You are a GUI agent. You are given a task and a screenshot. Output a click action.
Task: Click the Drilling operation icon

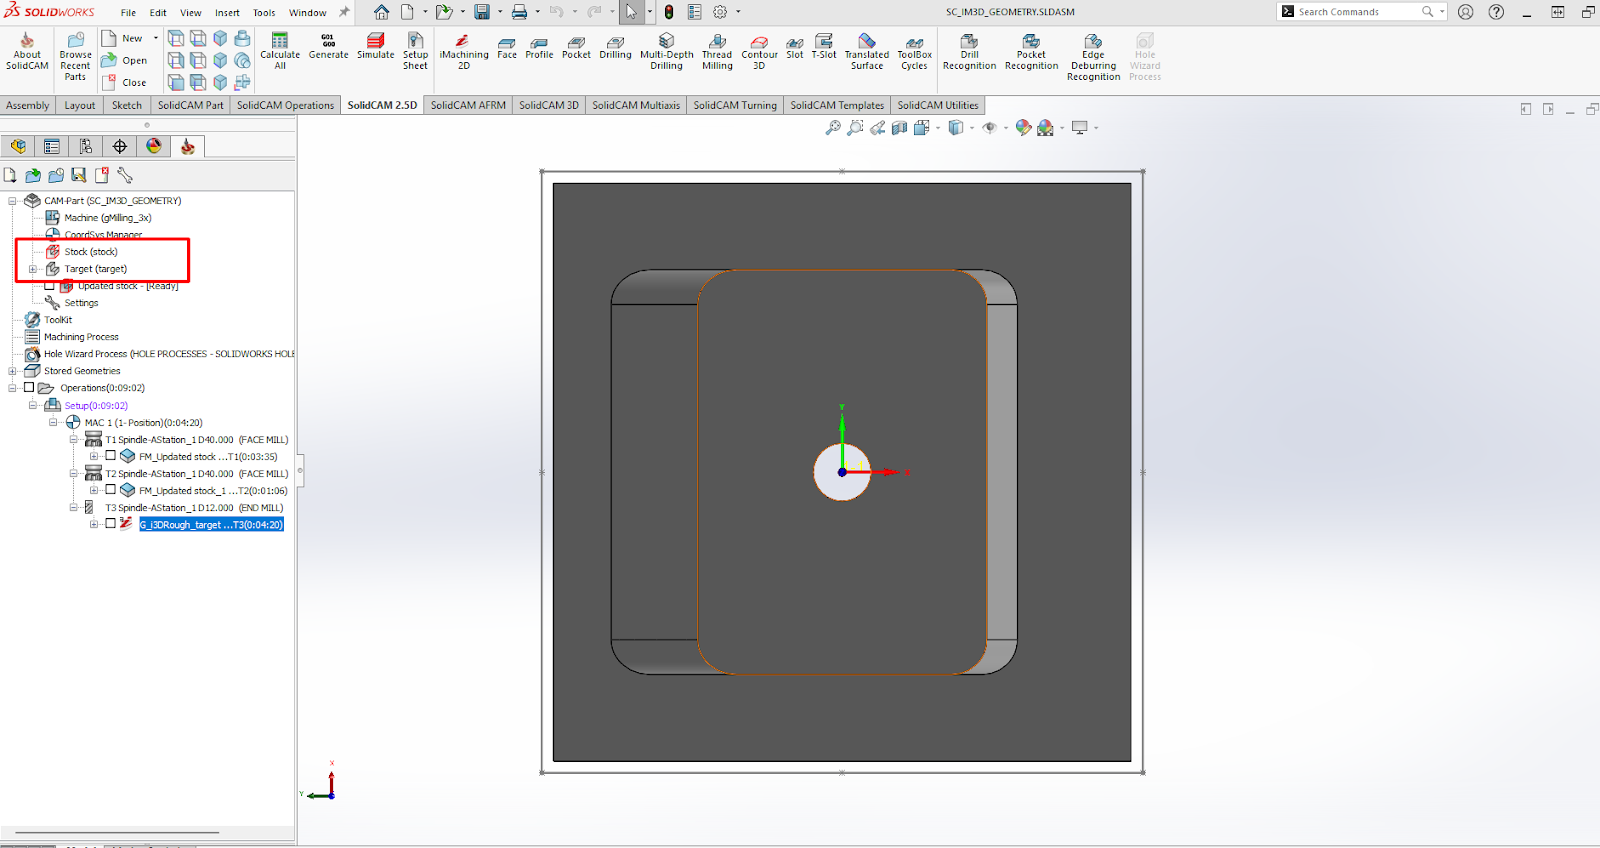[x=615, y=47]
